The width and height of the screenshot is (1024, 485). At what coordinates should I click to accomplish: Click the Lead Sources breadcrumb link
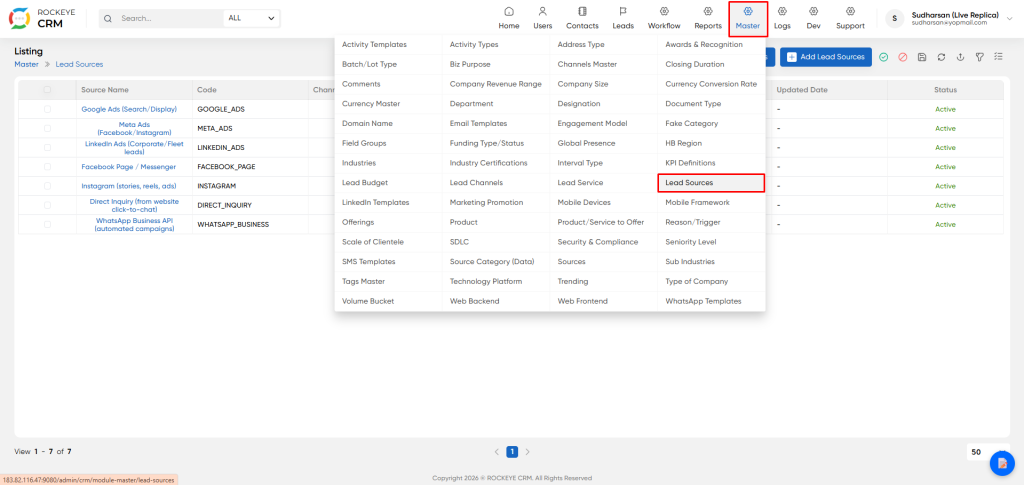tap(79, 65)
